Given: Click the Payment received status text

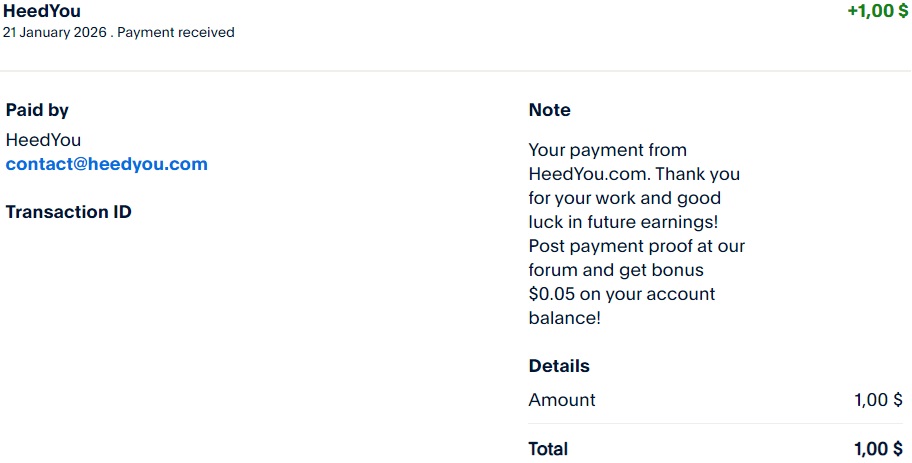Looking at the screenshot, I should [x=175, y=32].
